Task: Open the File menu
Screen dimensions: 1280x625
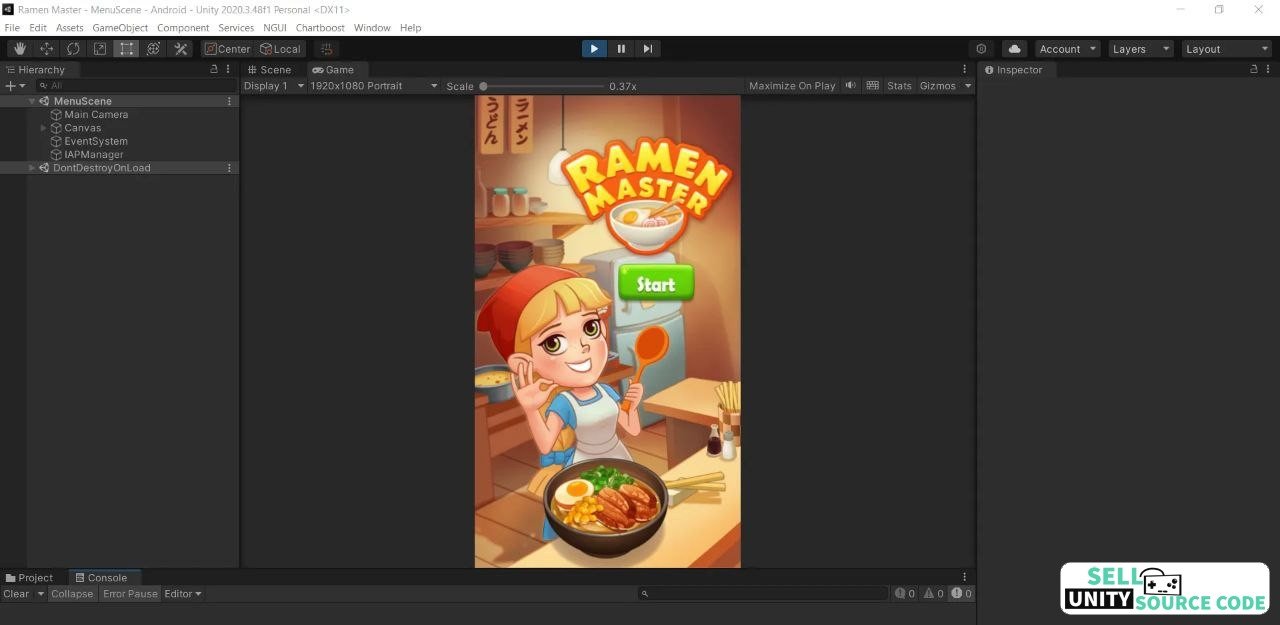Action: (x=12, y=28)
